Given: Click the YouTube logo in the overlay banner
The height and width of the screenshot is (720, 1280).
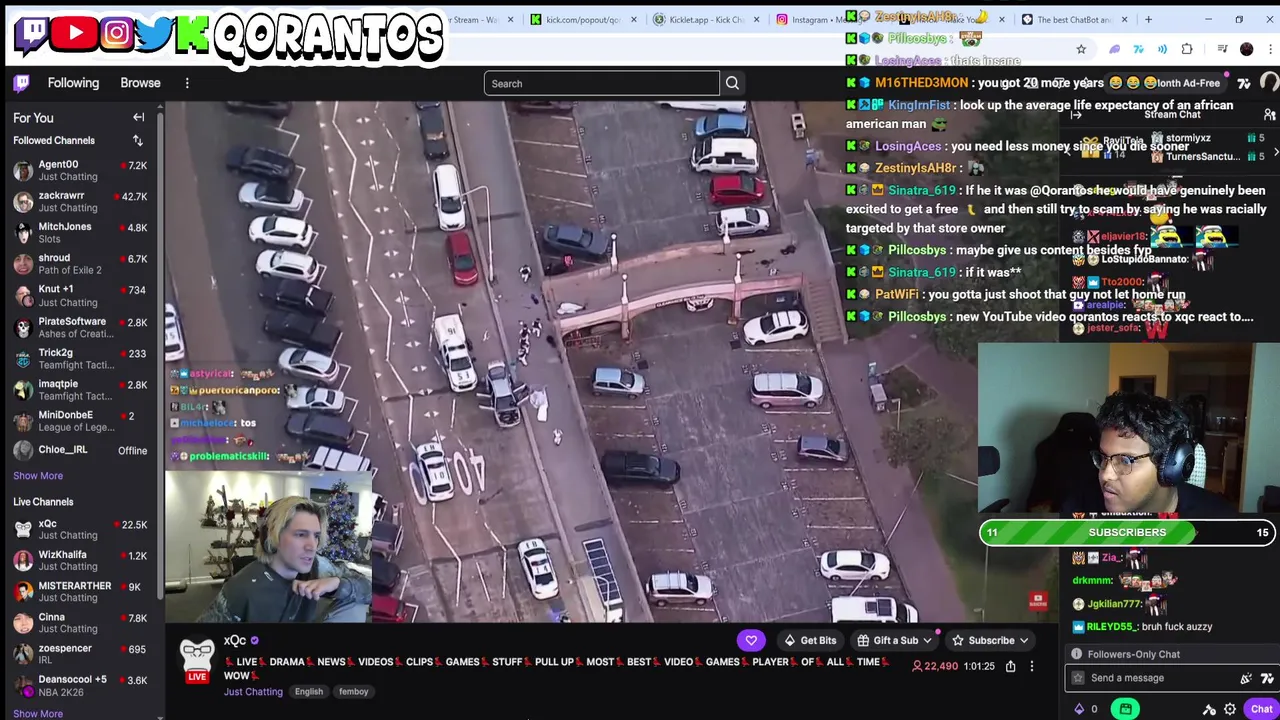Looking at the screenshot, I should click(x=75, y=33).
